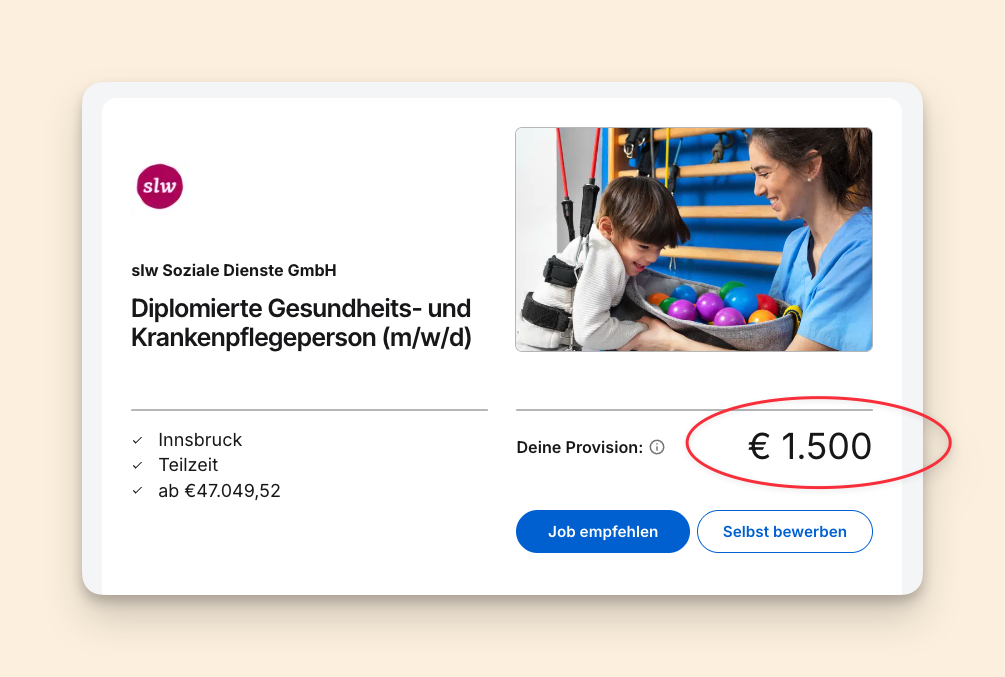Click the Deine Provision label
Viewport: 1005px width, 677px height.
579,447
